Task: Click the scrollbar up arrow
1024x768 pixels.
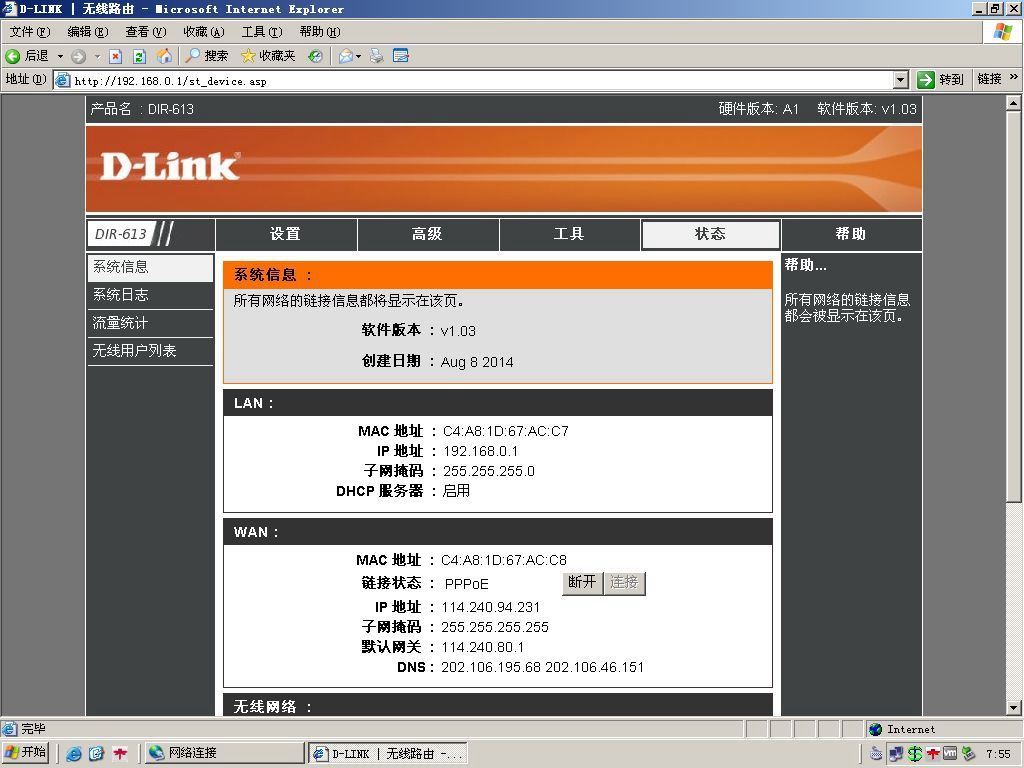Action: tap(1013, 103)
